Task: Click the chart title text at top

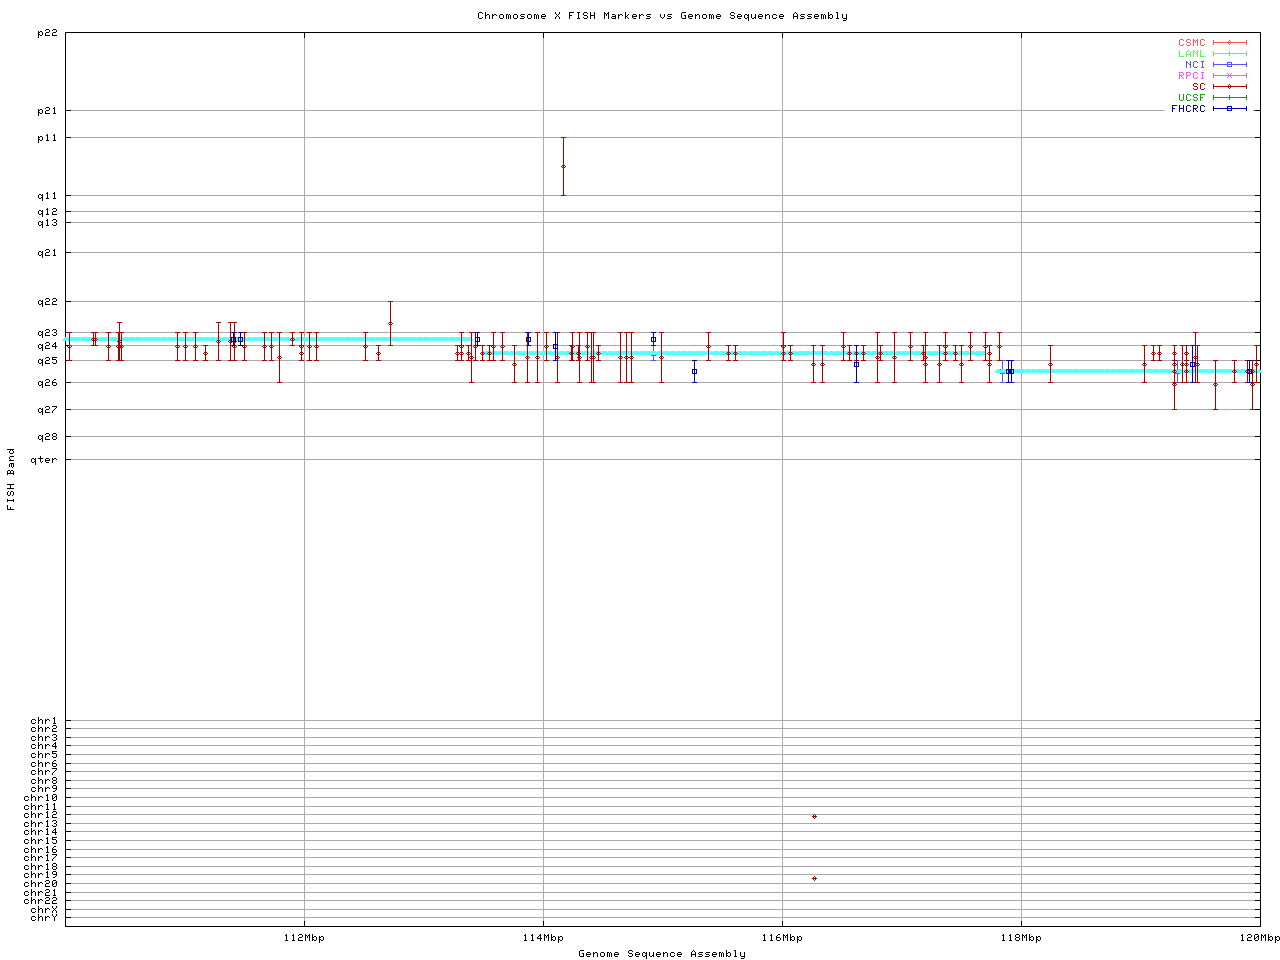Action: tap(662, 16)
